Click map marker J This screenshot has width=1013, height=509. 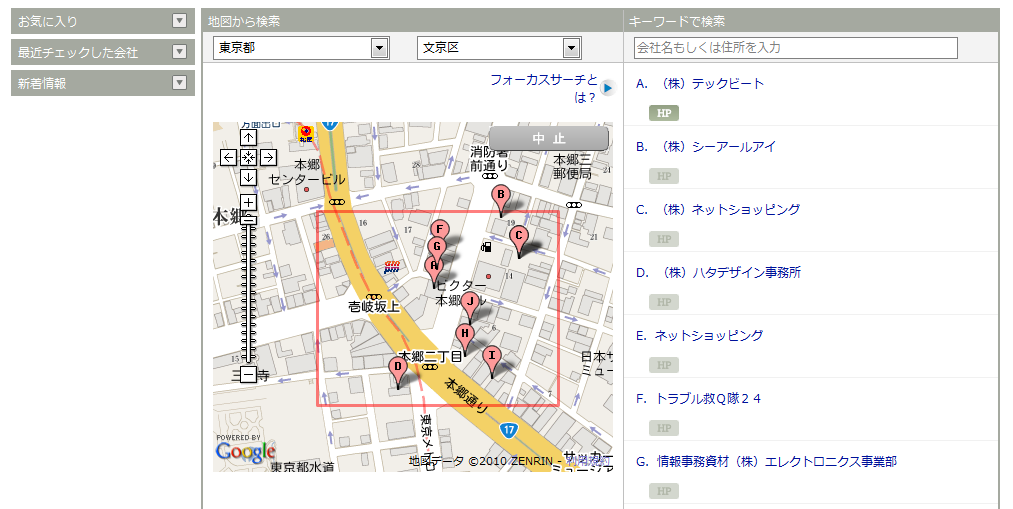pos(470,306)
